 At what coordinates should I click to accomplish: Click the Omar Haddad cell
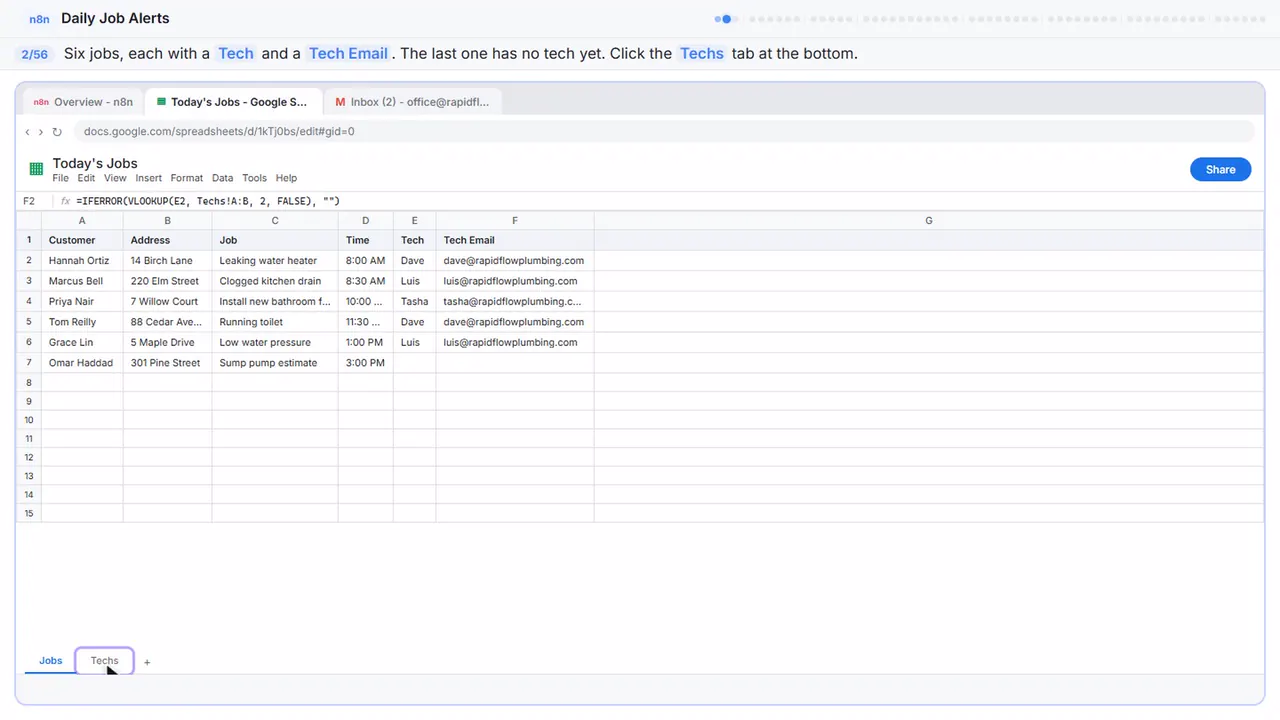(x=82, y=363)
